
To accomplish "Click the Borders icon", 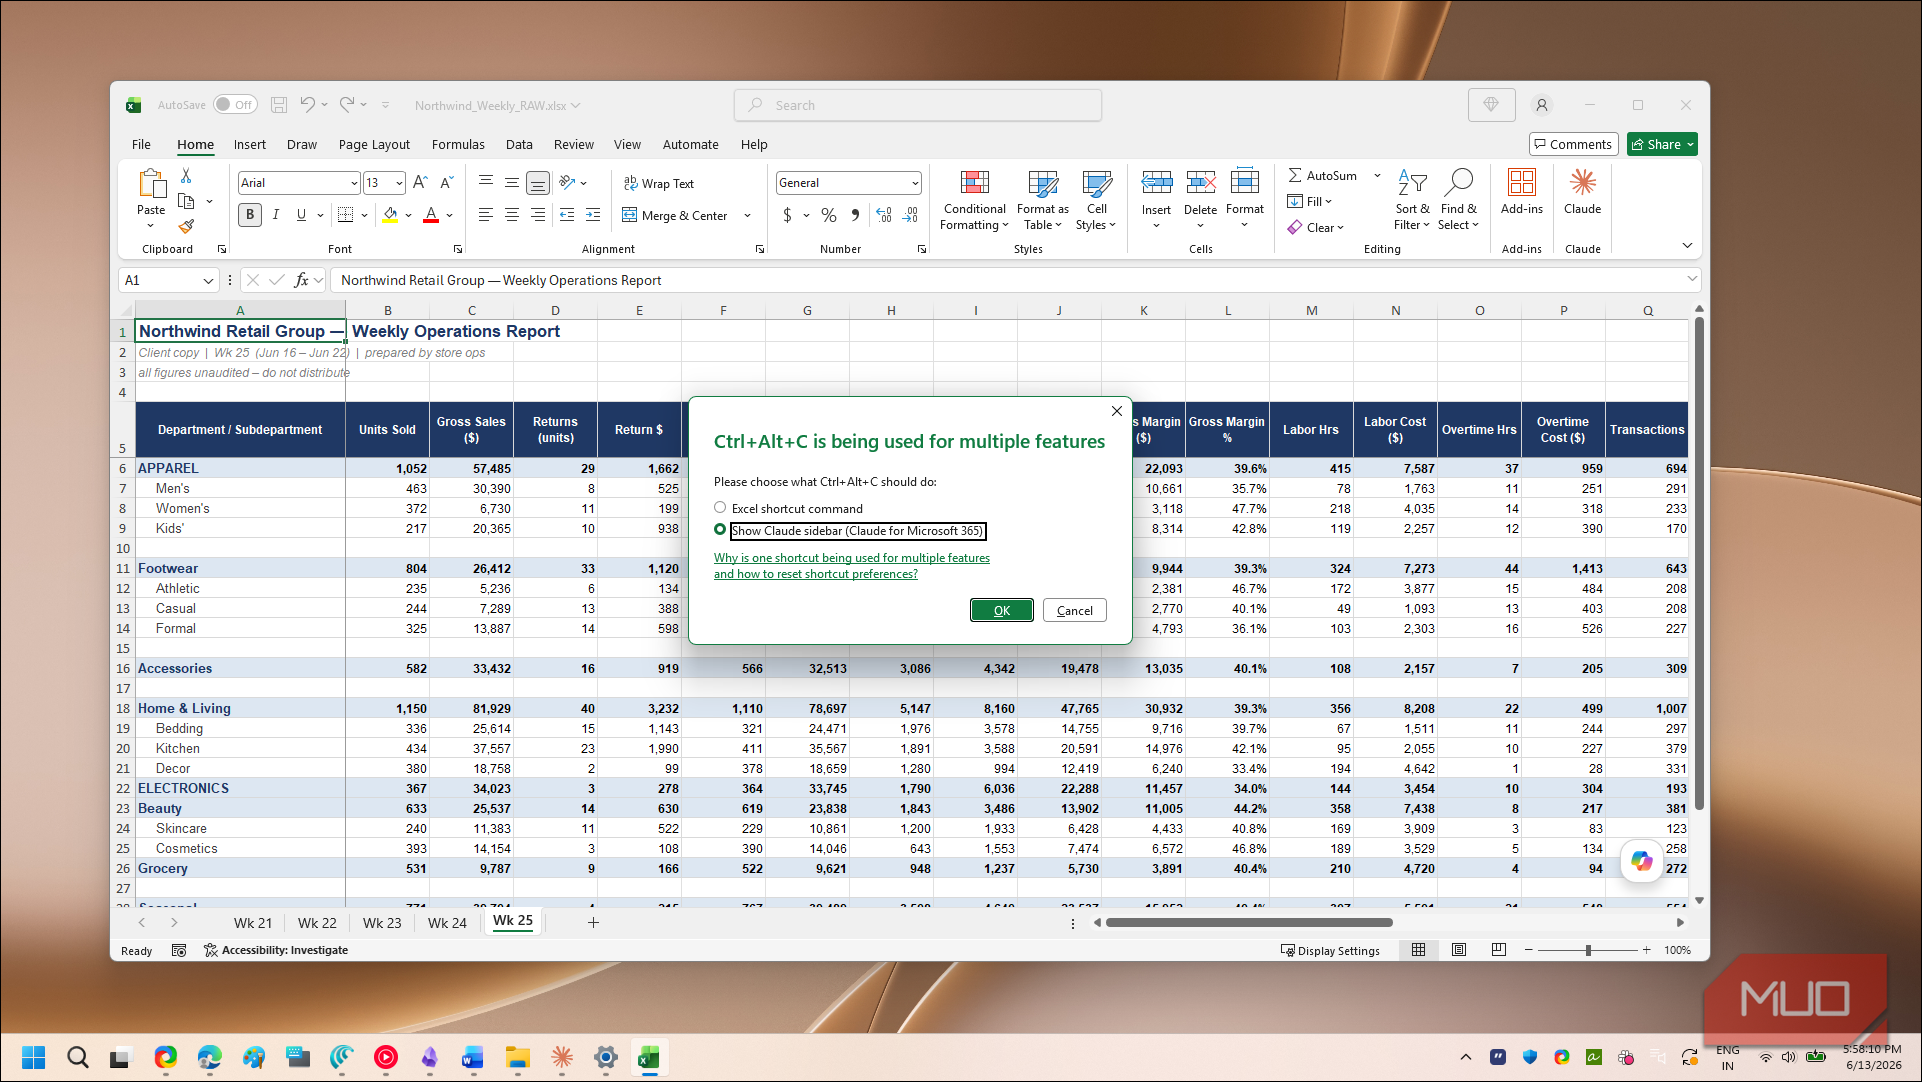I will pyautogui.click(x=345, y=214).
